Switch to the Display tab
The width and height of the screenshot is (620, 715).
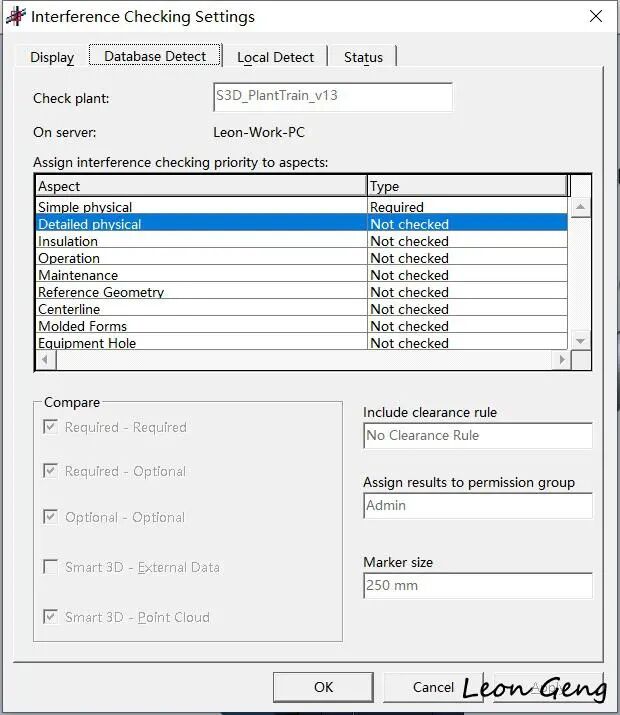click(52, 57)
